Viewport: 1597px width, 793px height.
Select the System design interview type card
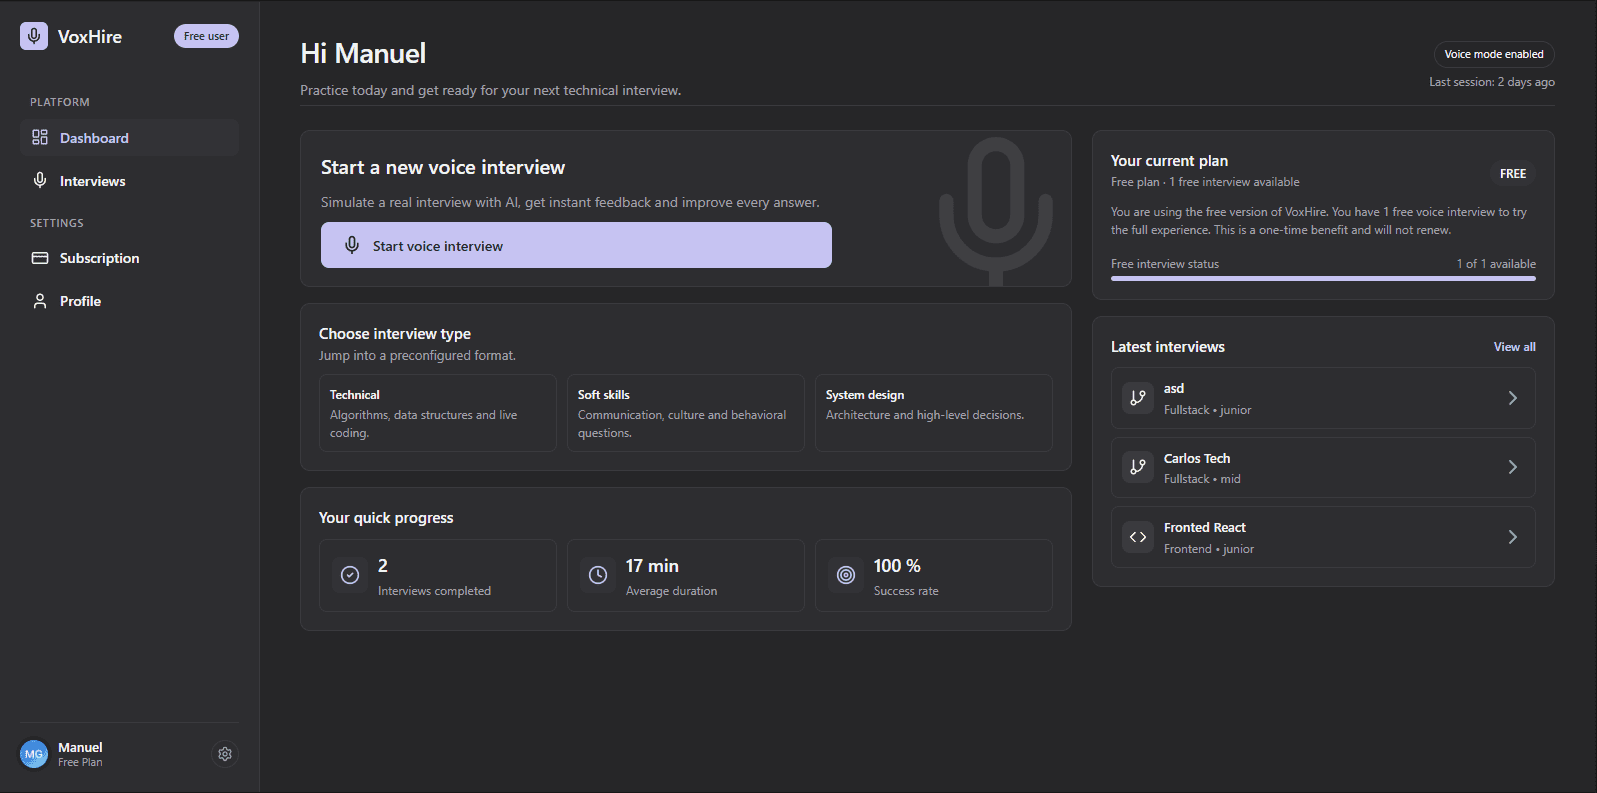[934, 413]
